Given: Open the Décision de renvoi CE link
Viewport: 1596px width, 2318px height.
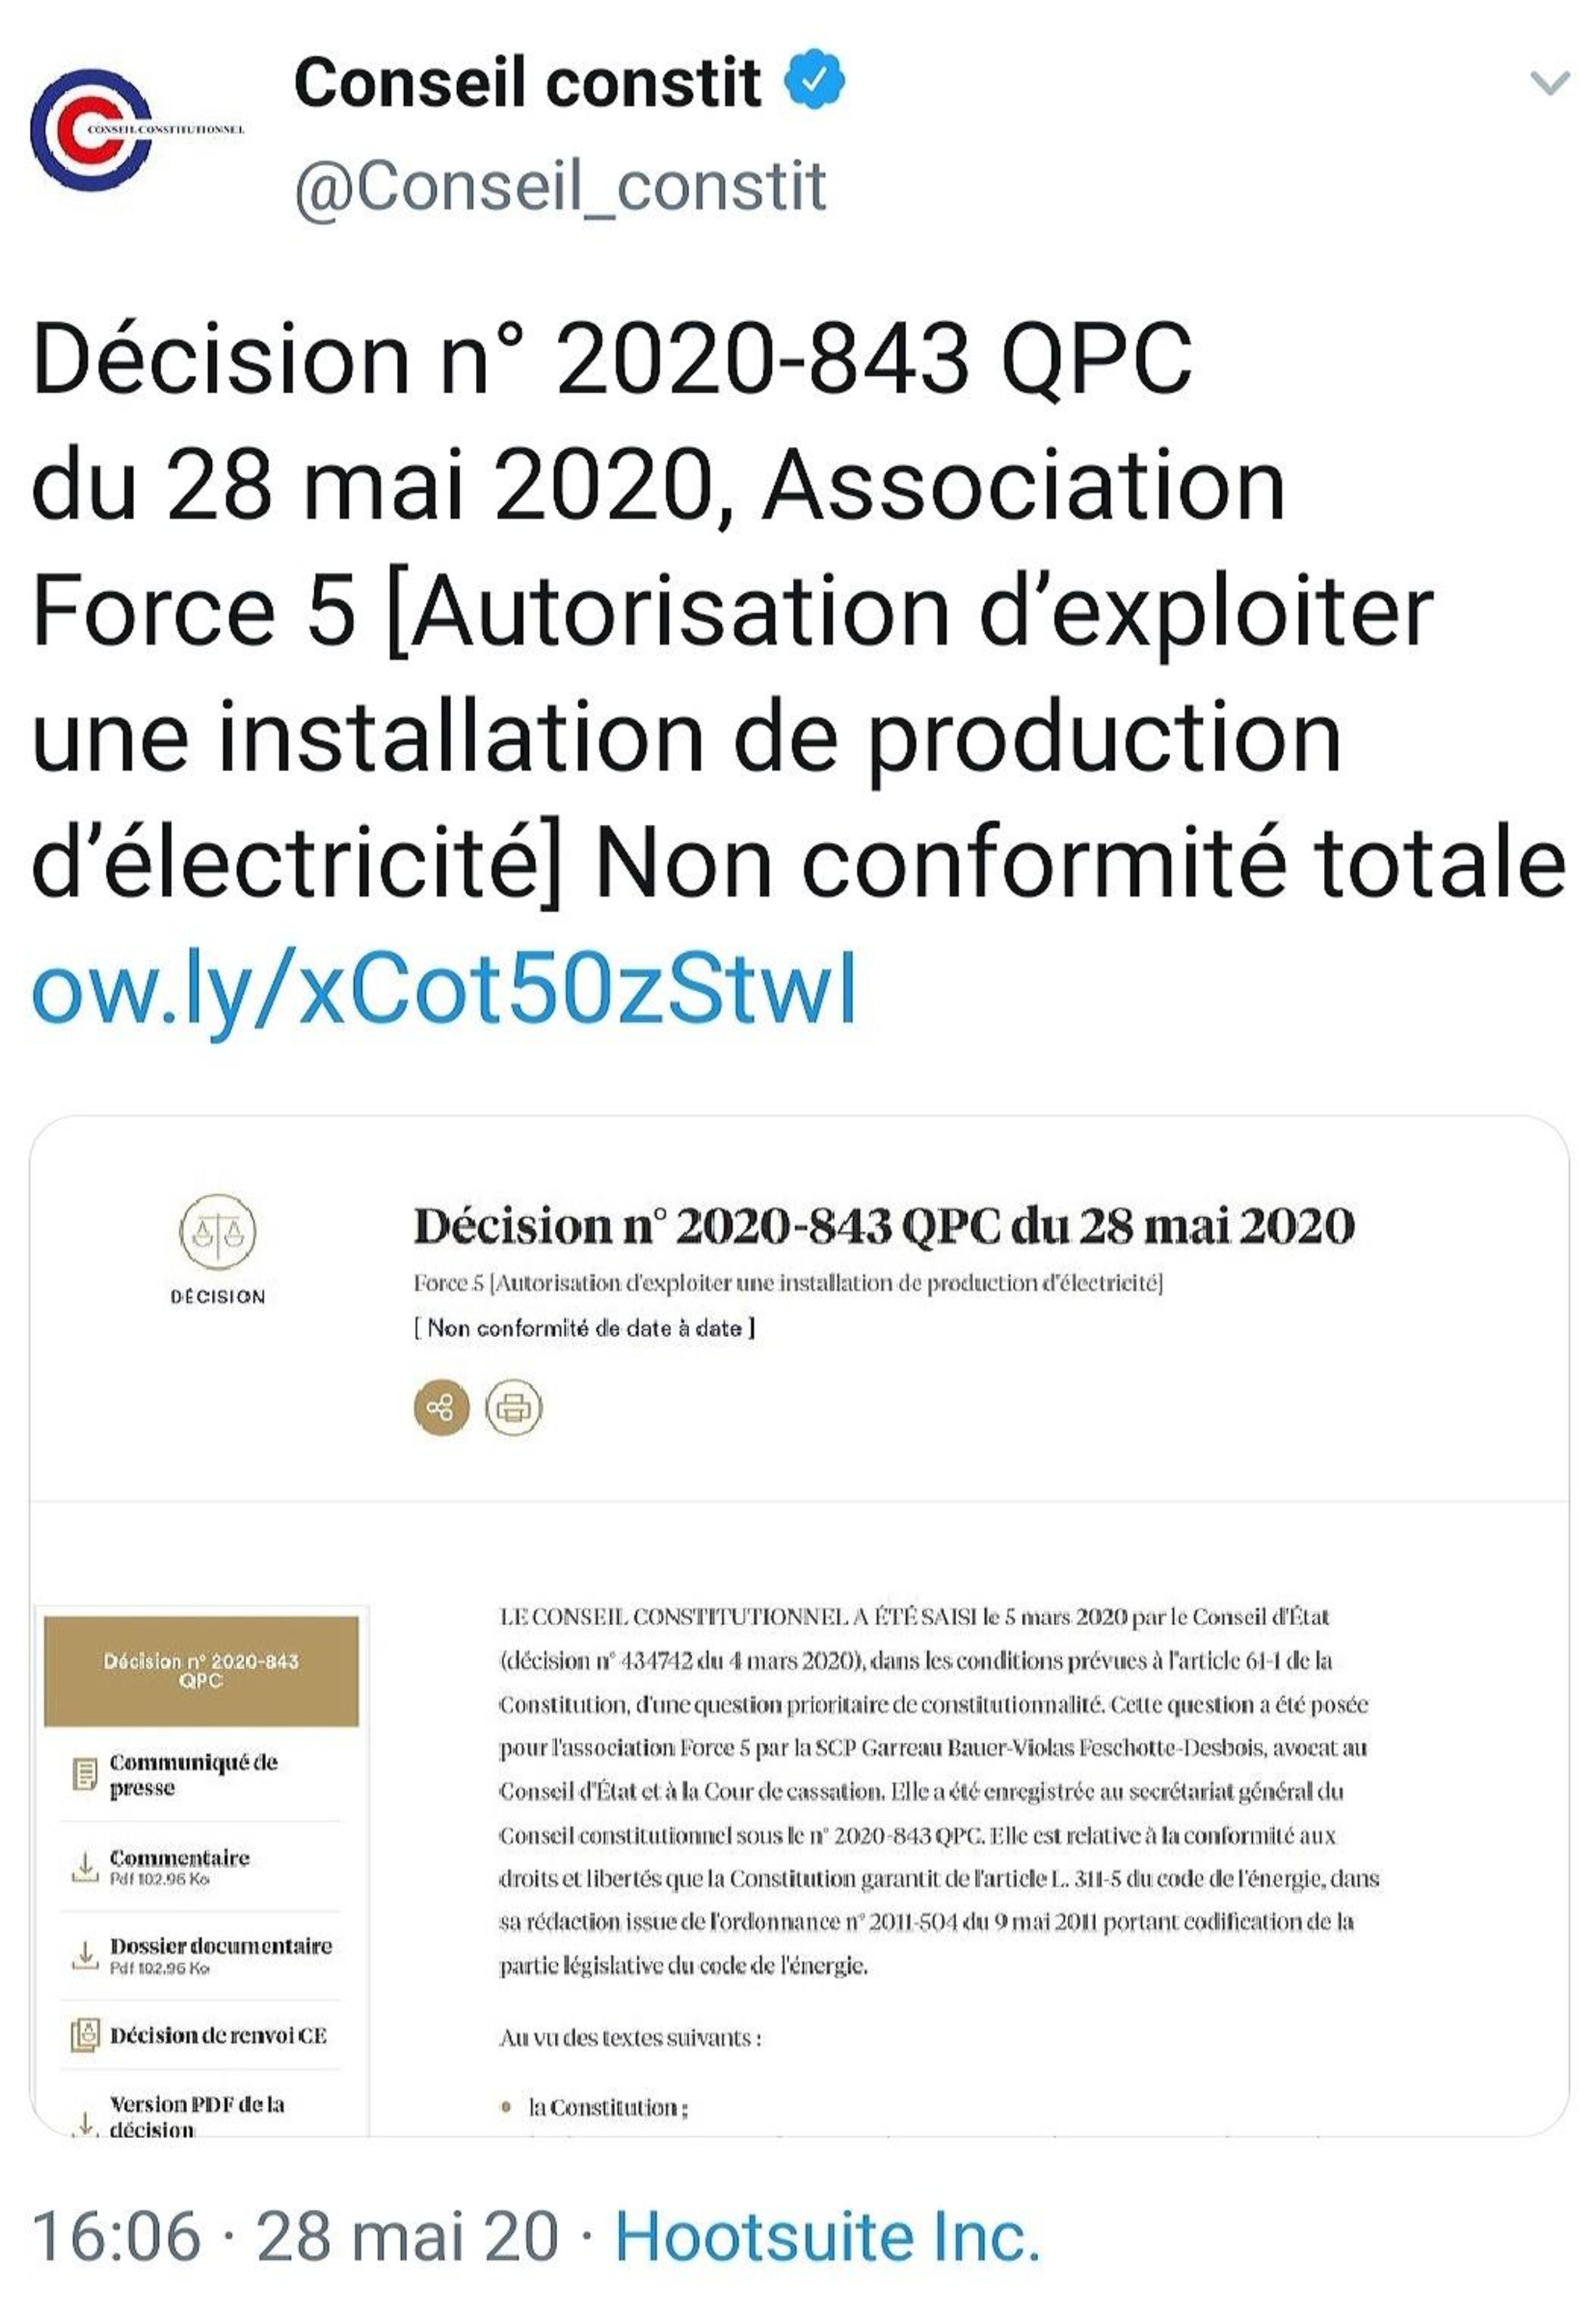Looking at the screenshot, I should tap(218, 2035).
